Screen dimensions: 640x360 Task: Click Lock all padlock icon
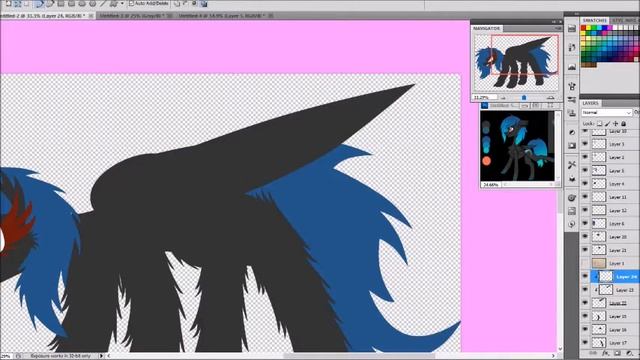tap(623, 123)
